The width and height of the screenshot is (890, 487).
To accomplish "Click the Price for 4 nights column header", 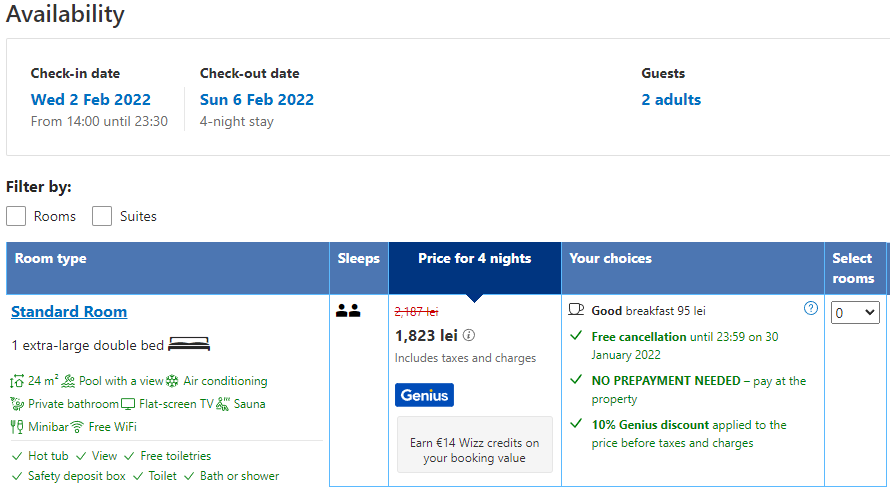I will 475,259.
